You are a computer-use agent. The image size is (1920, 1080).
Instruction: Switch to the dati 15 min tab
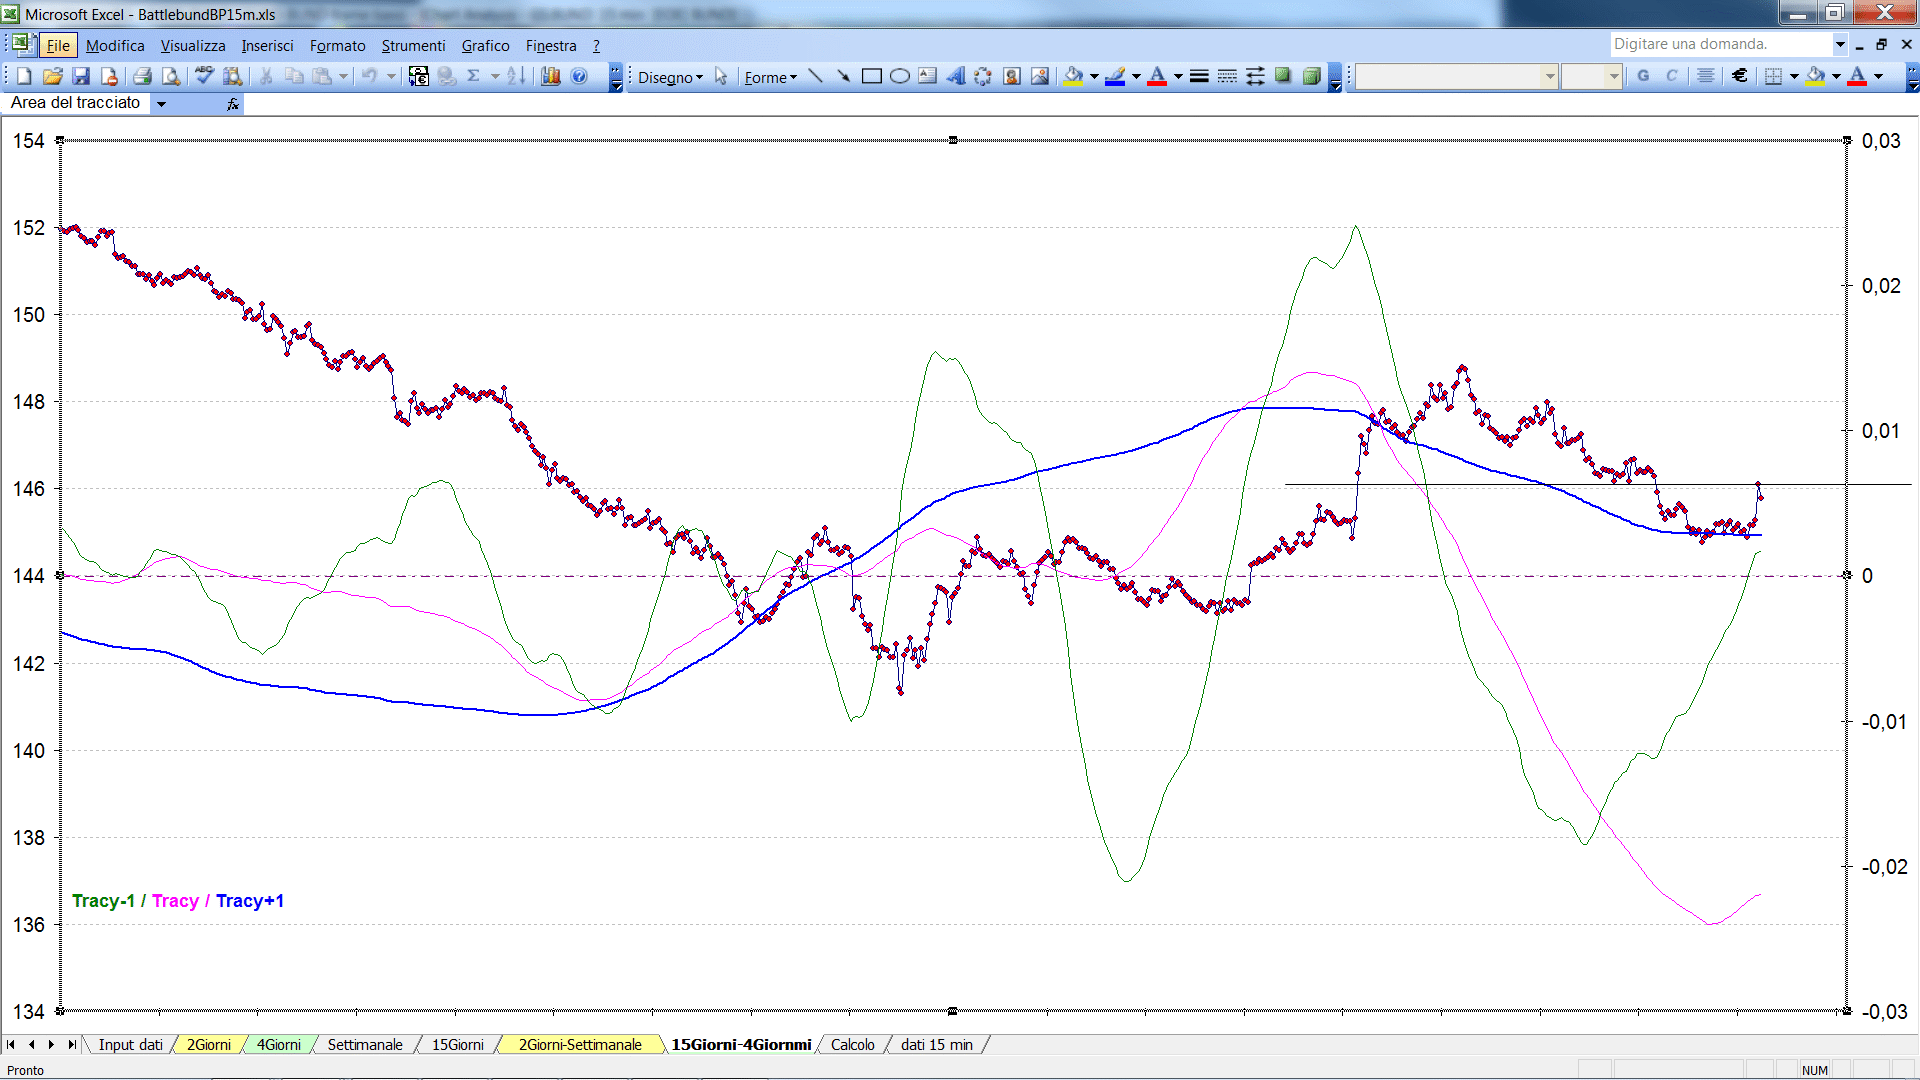pos(936,1045)
